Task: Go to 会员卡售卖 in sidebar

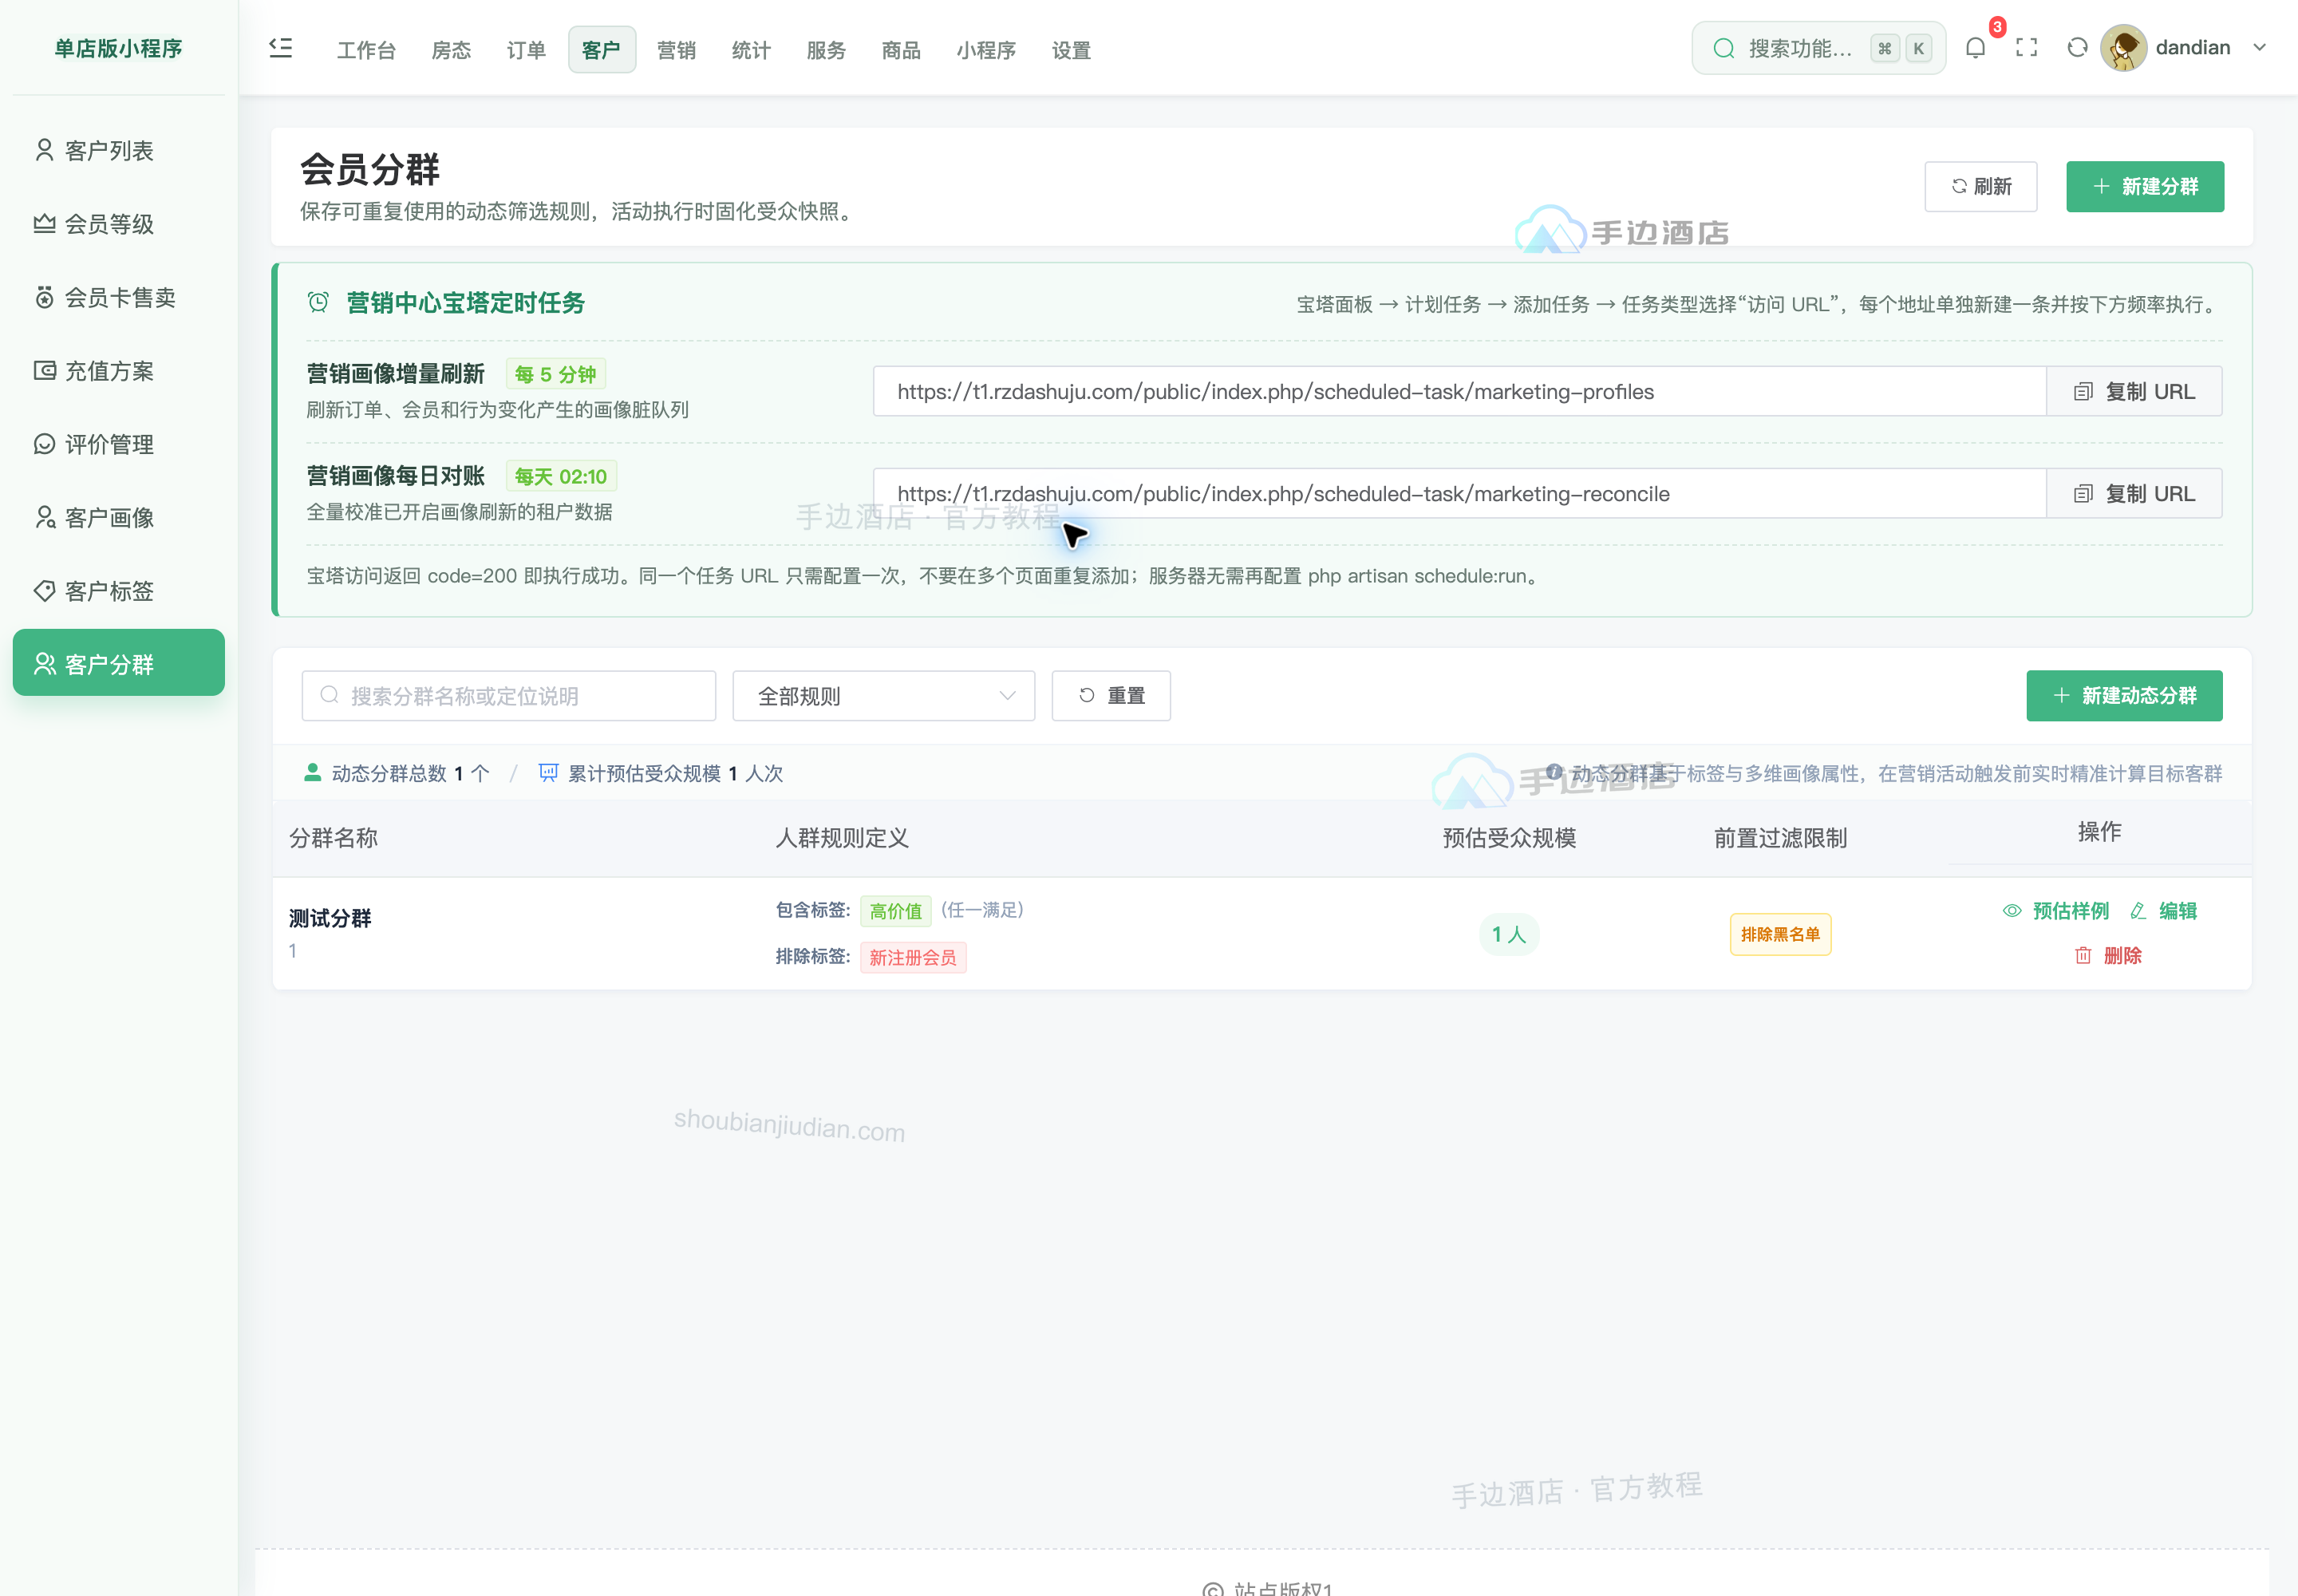Action: click(119, 297)
